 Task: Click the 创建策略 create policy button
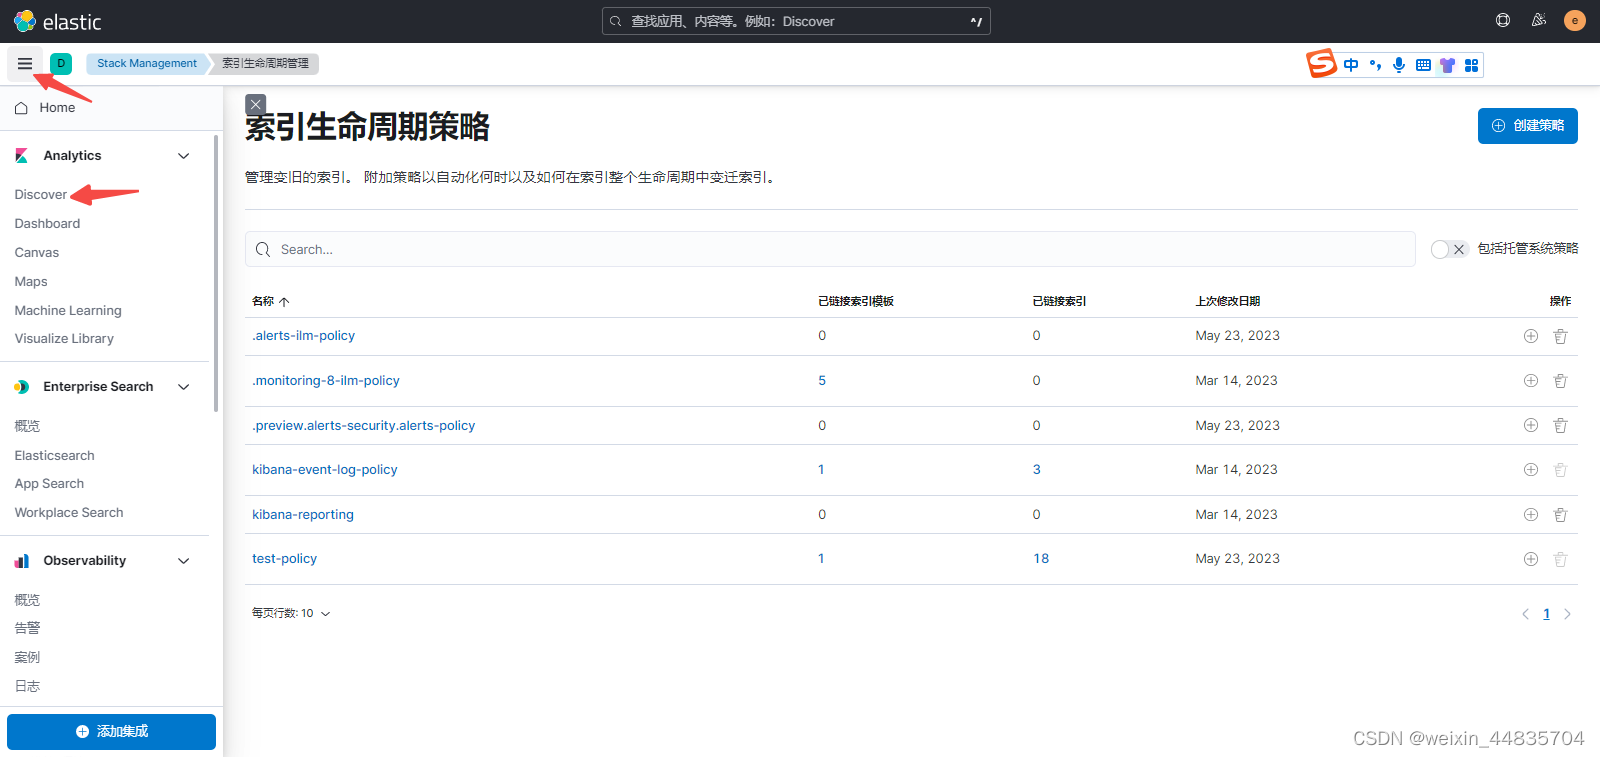1528,126
